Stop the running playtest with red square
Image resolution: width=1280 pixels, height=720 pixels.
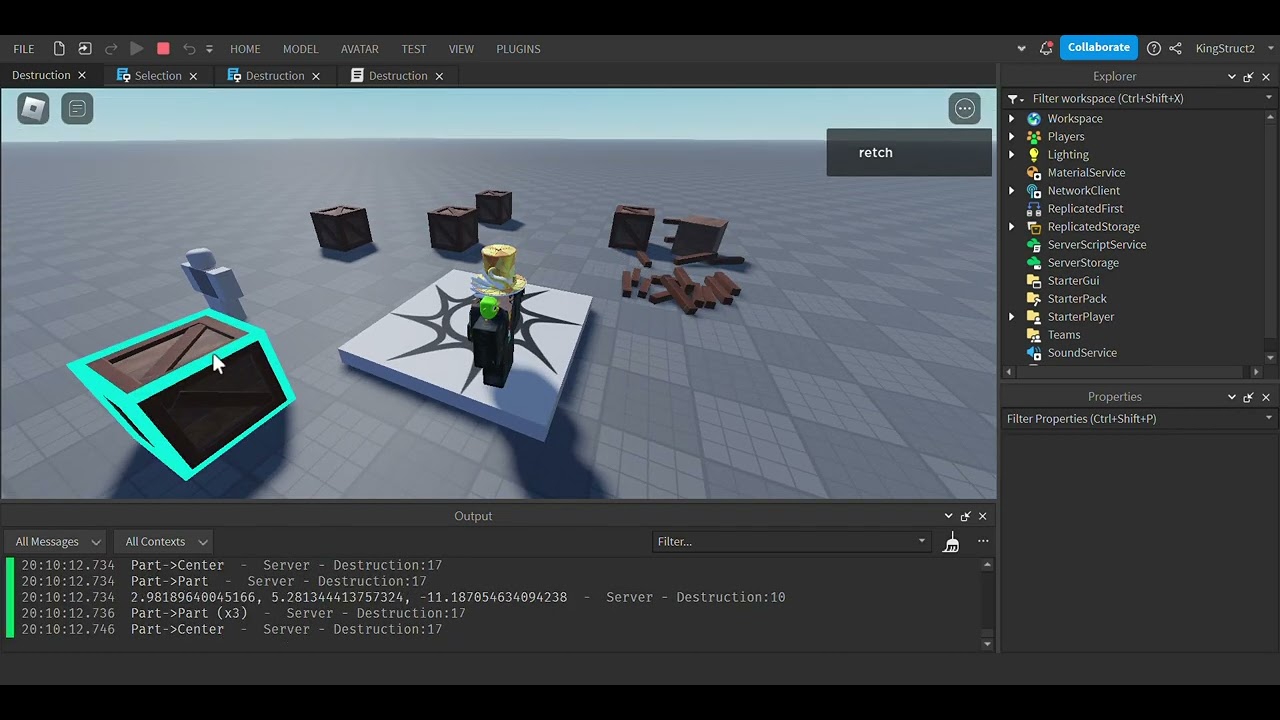tap(163, 49)
